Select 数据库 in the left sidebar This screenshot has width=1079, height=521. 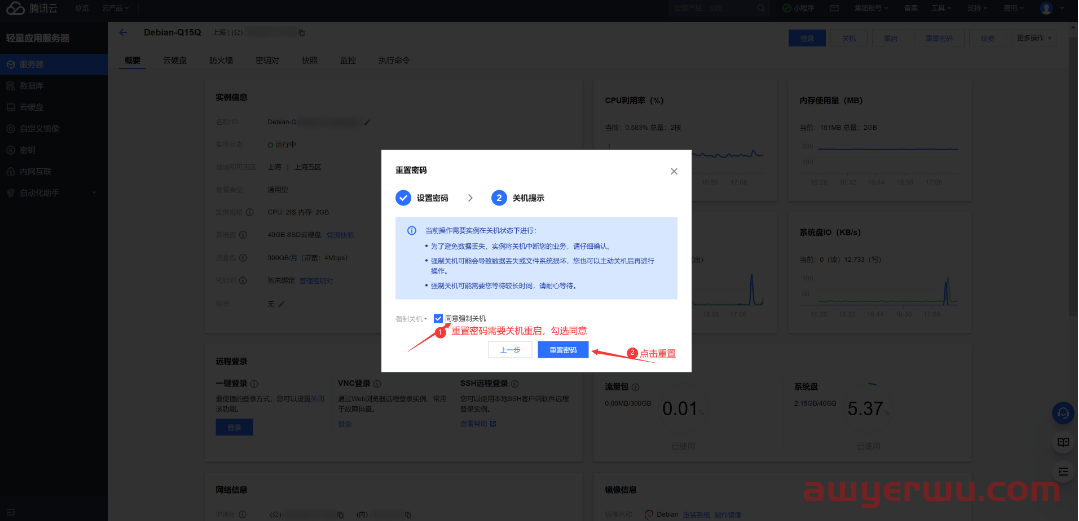54,86
